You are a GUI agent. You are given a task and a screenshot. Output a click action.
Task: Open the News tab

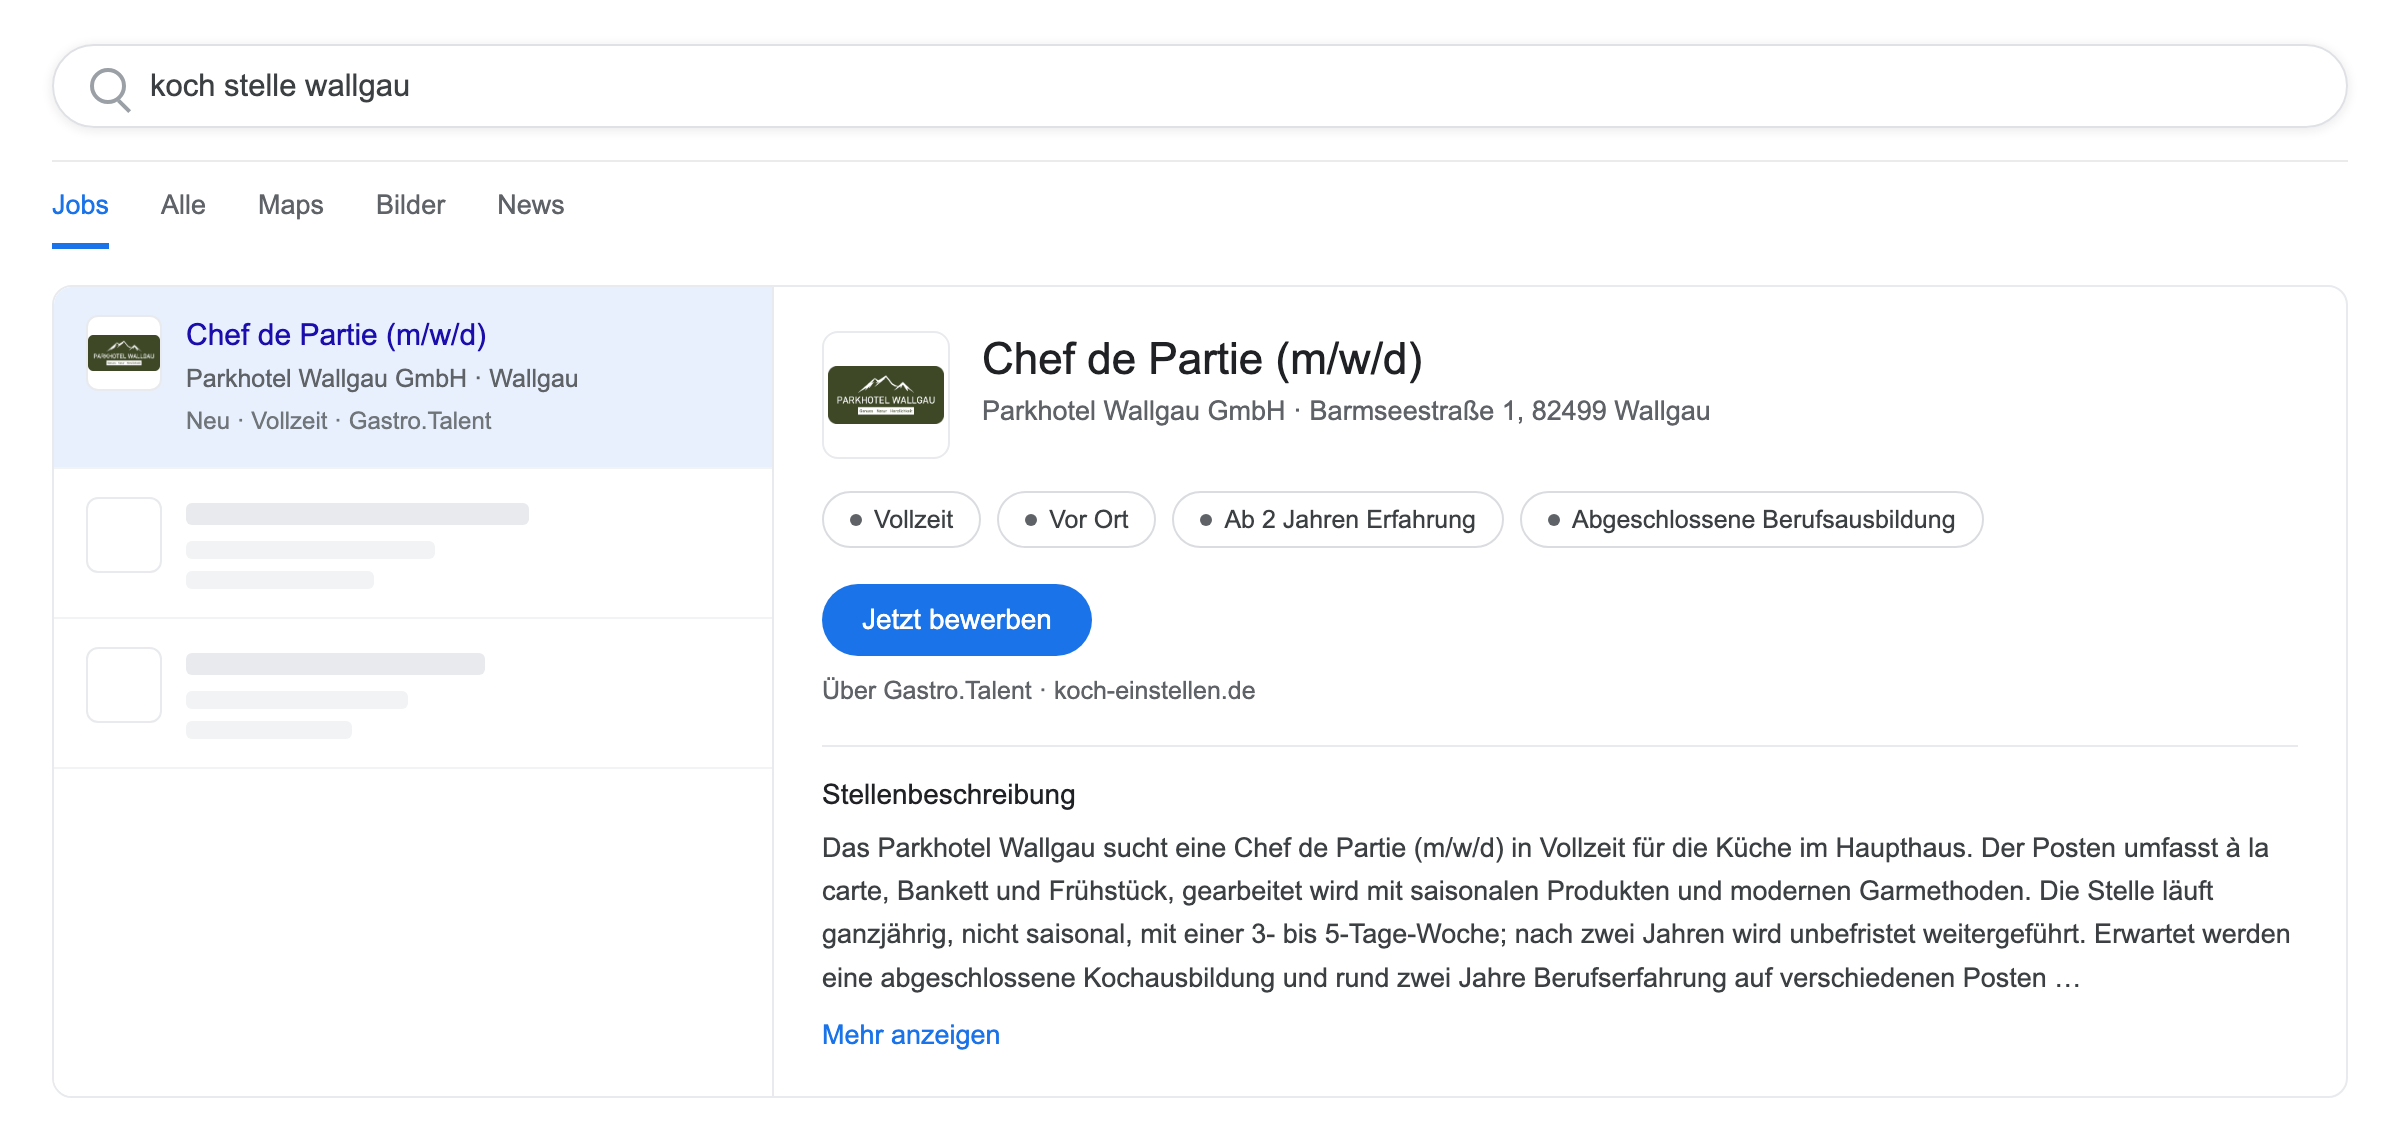pyautogui.click(x=531, y=205)
